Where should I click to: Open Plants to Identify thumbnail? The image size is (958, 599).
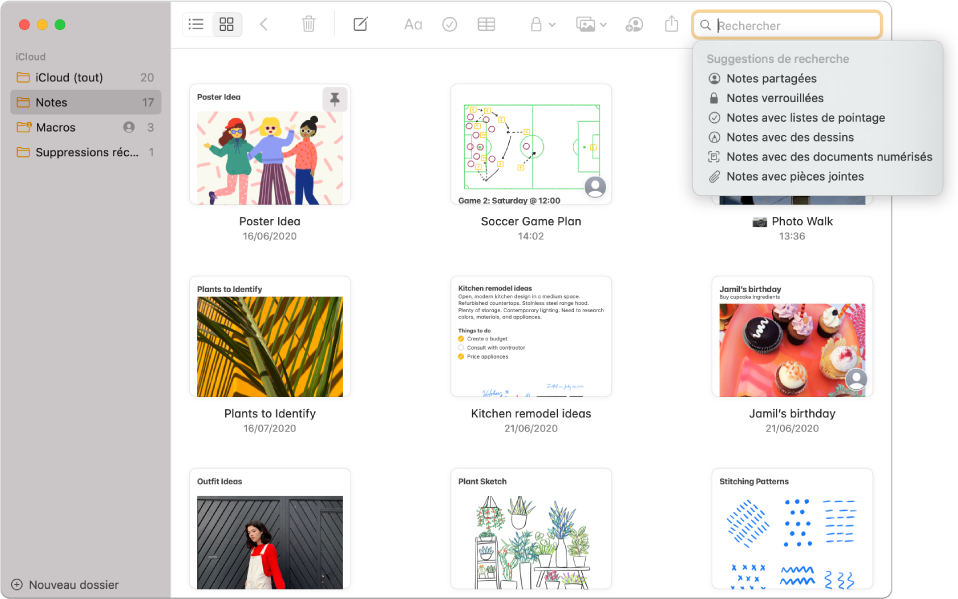point(269,337)
